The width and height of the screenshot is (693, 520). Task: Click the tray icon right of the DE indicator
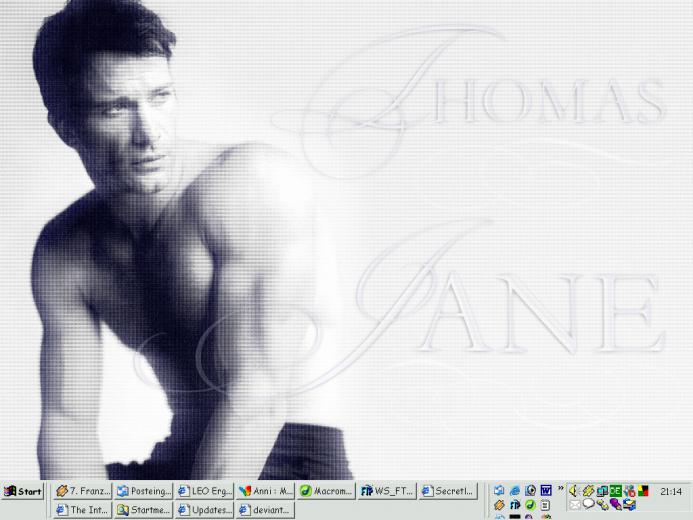(630, 491)
